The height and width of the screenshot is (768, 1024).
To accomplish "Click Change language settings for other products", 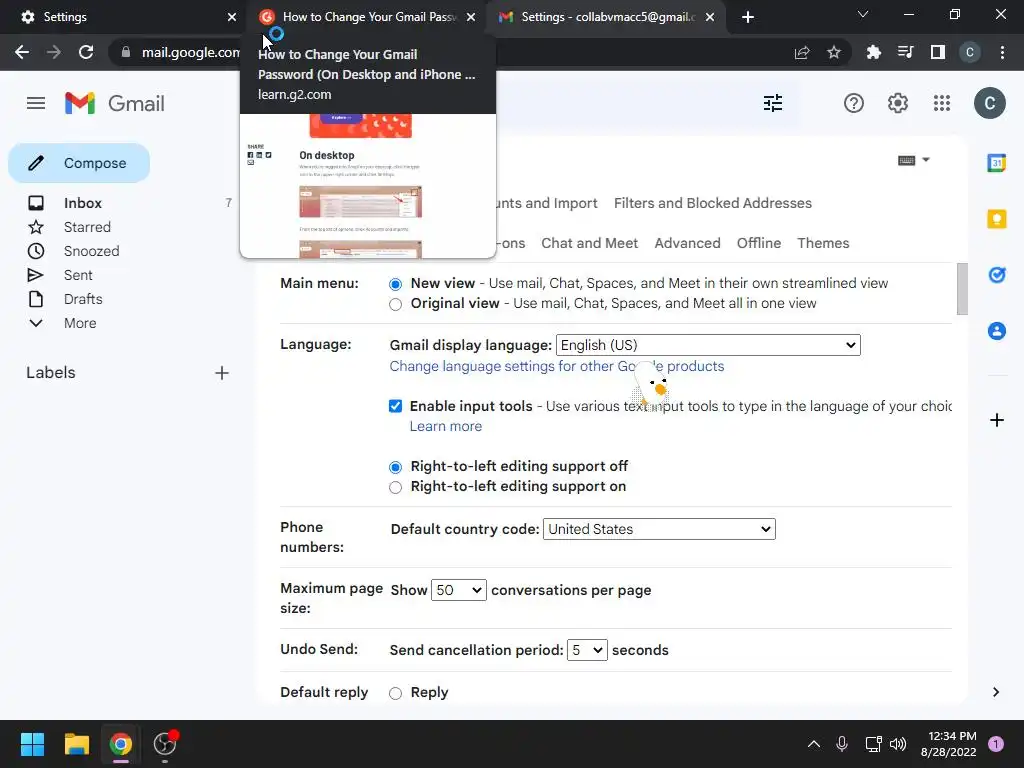I will (556, 366).
